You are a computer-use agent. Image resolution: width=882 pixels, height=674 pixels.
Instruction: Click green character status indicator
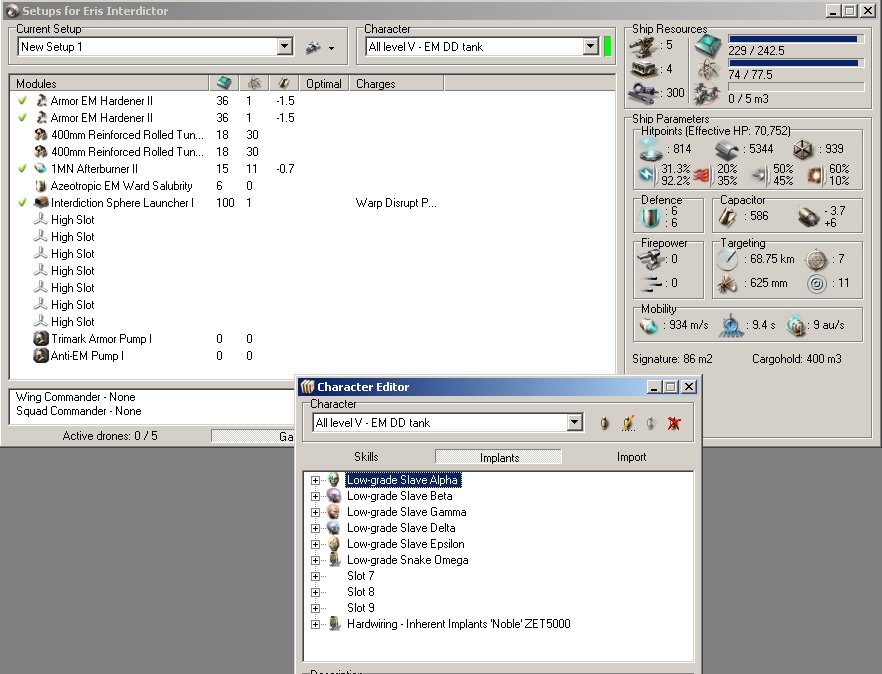pyautogui.click(x=608, y=46)
